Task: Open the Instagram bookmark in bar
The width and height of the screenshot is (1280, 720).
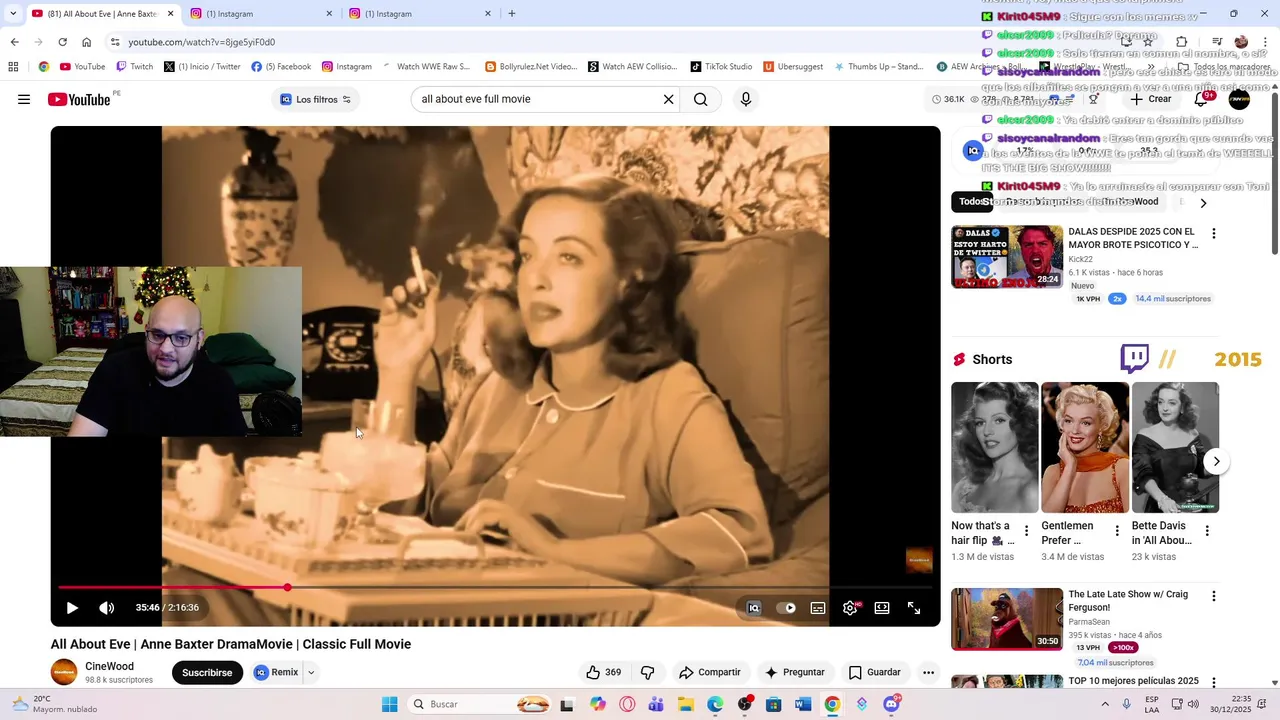Action: (x=346, y=67)
